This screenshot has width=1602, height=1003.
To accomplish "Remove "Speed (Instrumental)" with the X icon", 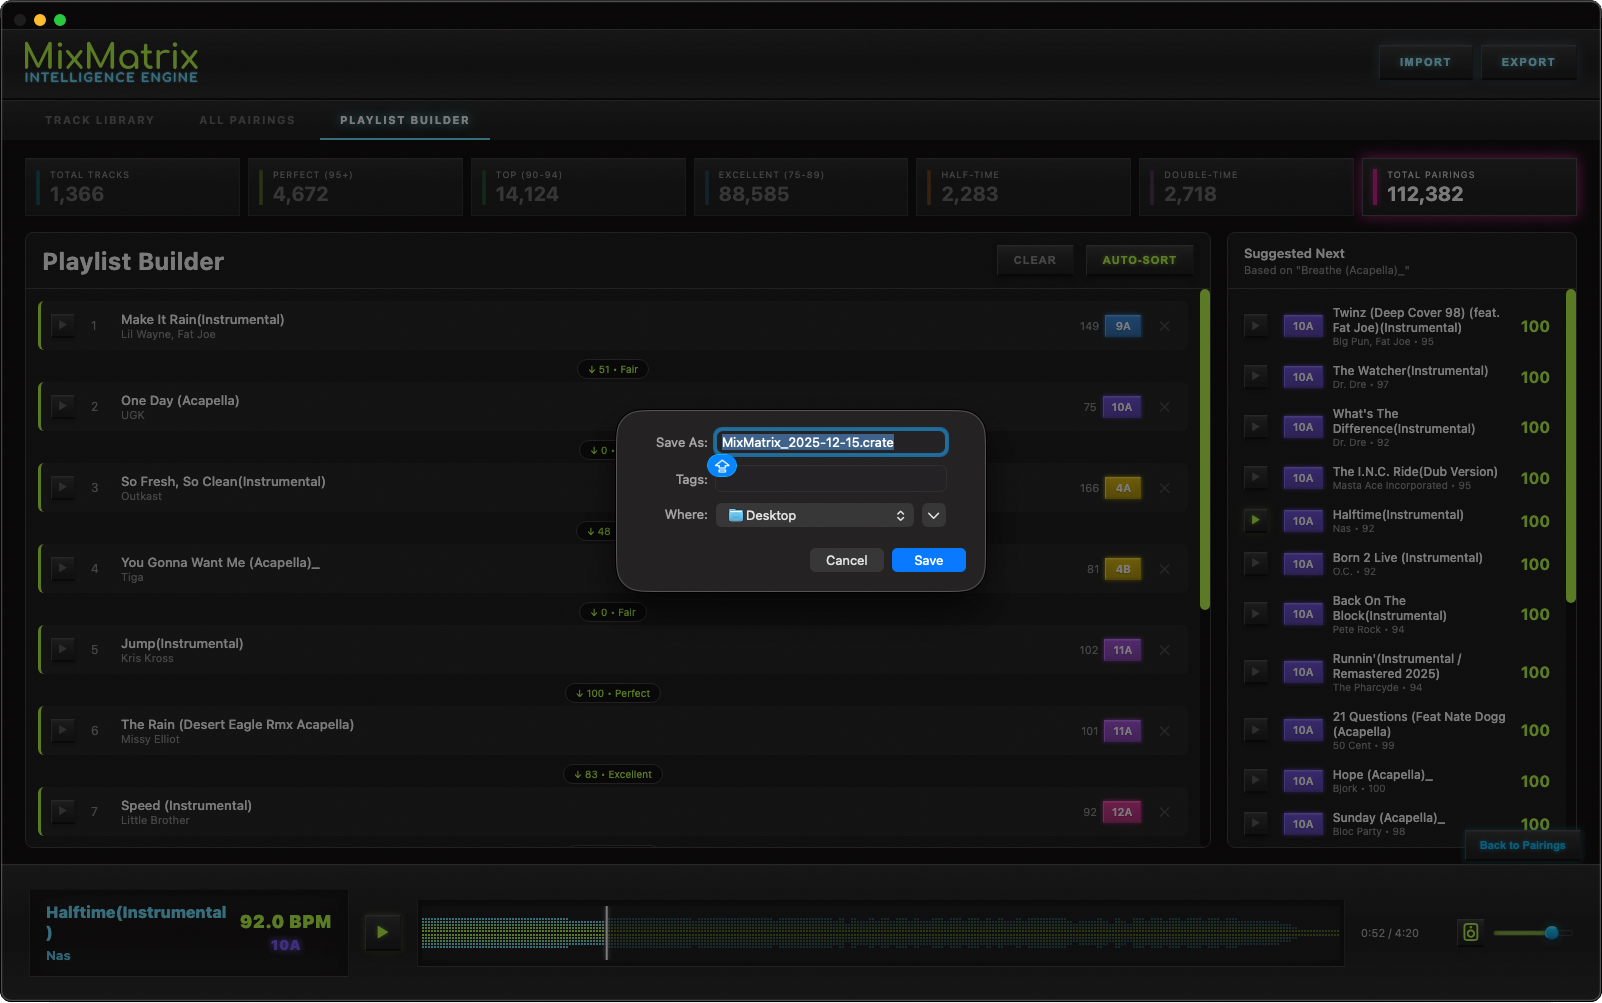I will click(x=1164, y=812).
